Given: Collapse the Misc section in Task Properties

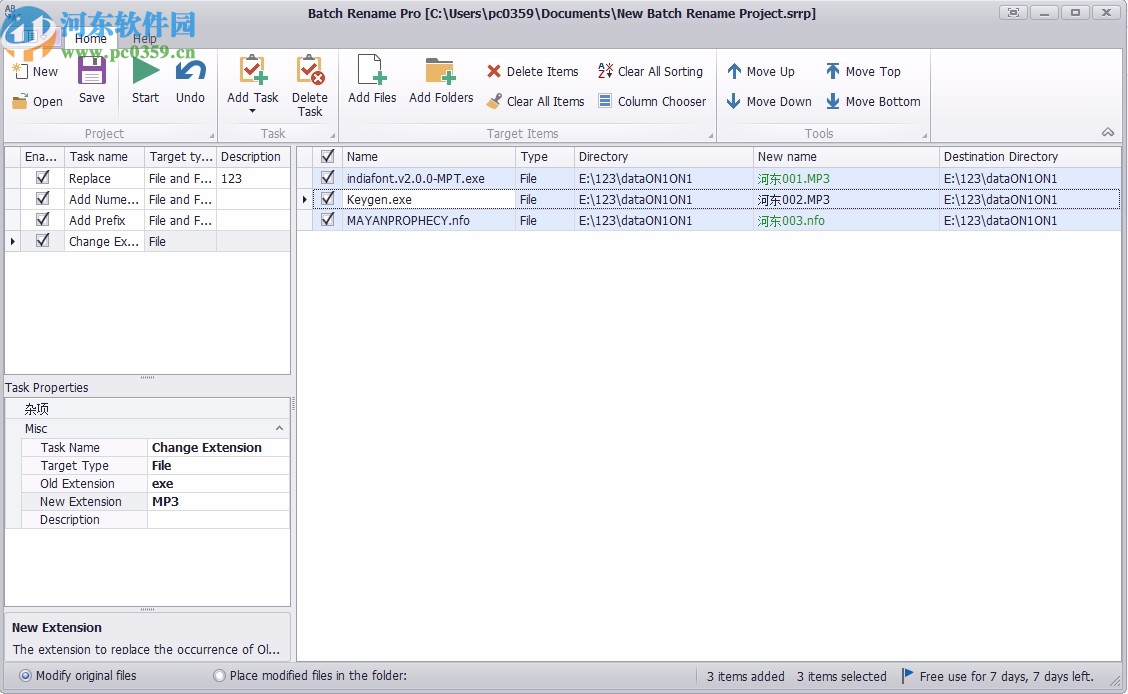Looking at the screenshot, I should point(280,428).
